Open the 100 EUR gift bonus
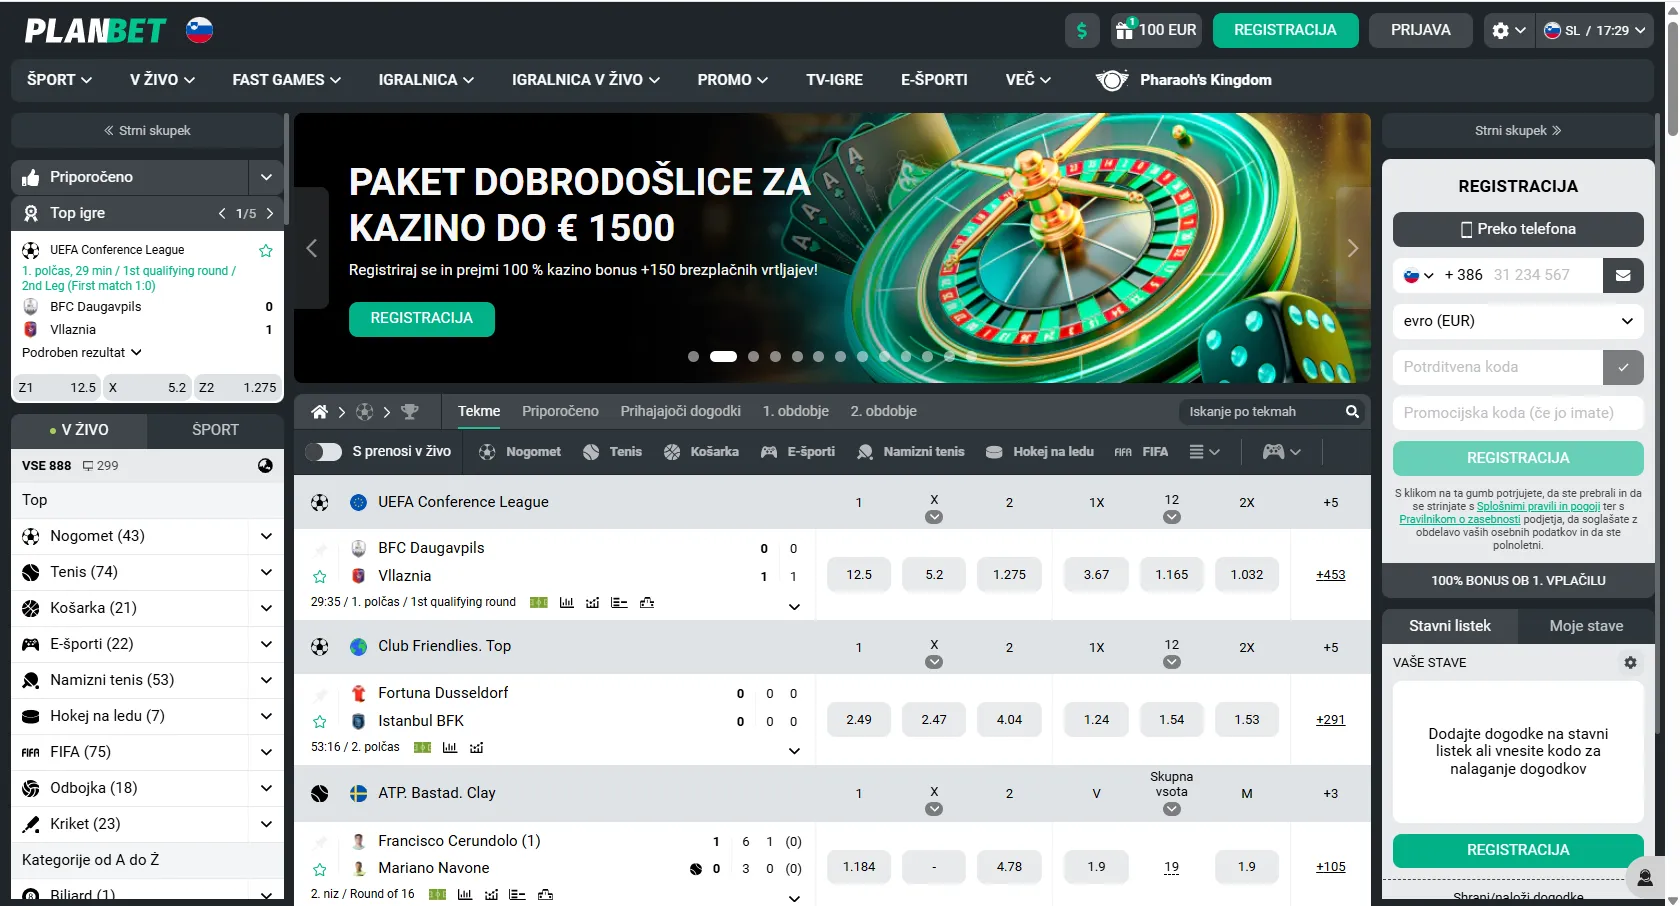 tap(1157, 30)
